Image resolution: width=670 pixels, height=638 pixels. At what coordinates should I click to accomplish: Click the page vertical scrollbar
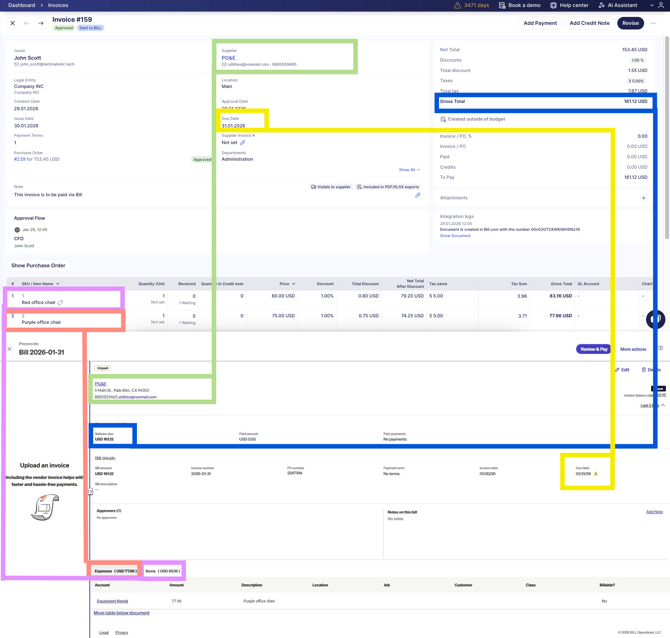point(667,137)
